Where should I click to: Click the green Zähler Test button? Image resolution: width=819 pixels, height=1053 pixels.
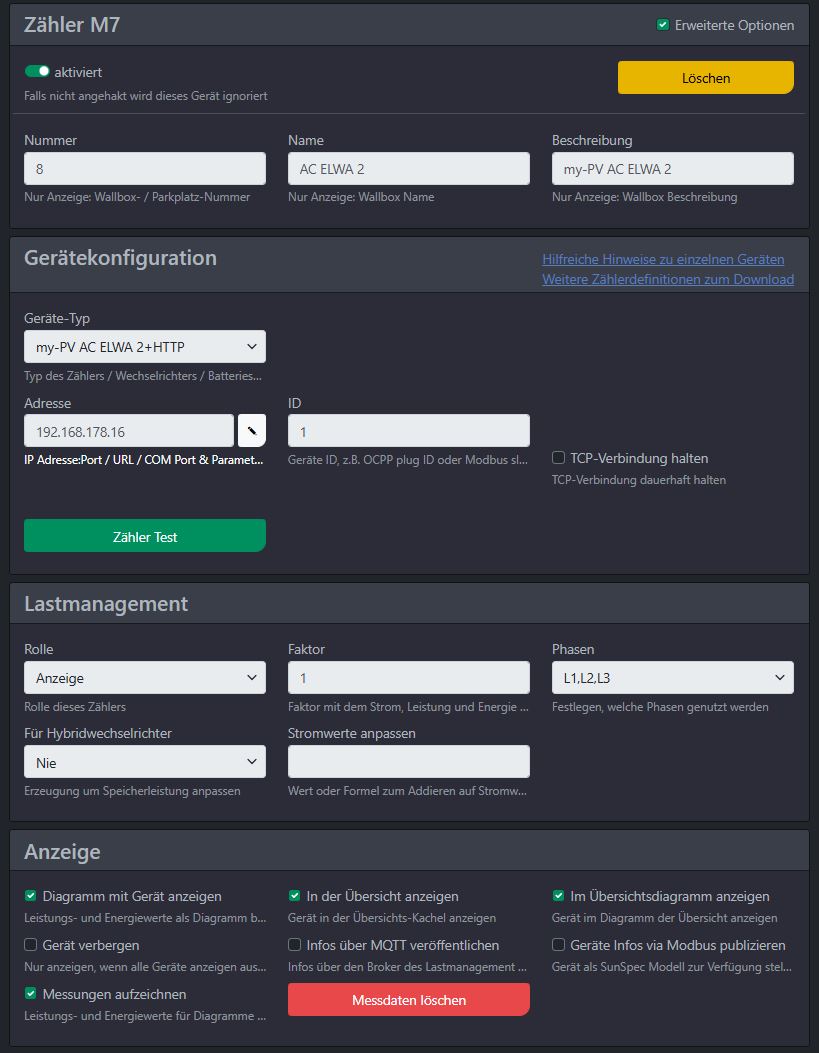pyautogui.click(x=145, y=536)
